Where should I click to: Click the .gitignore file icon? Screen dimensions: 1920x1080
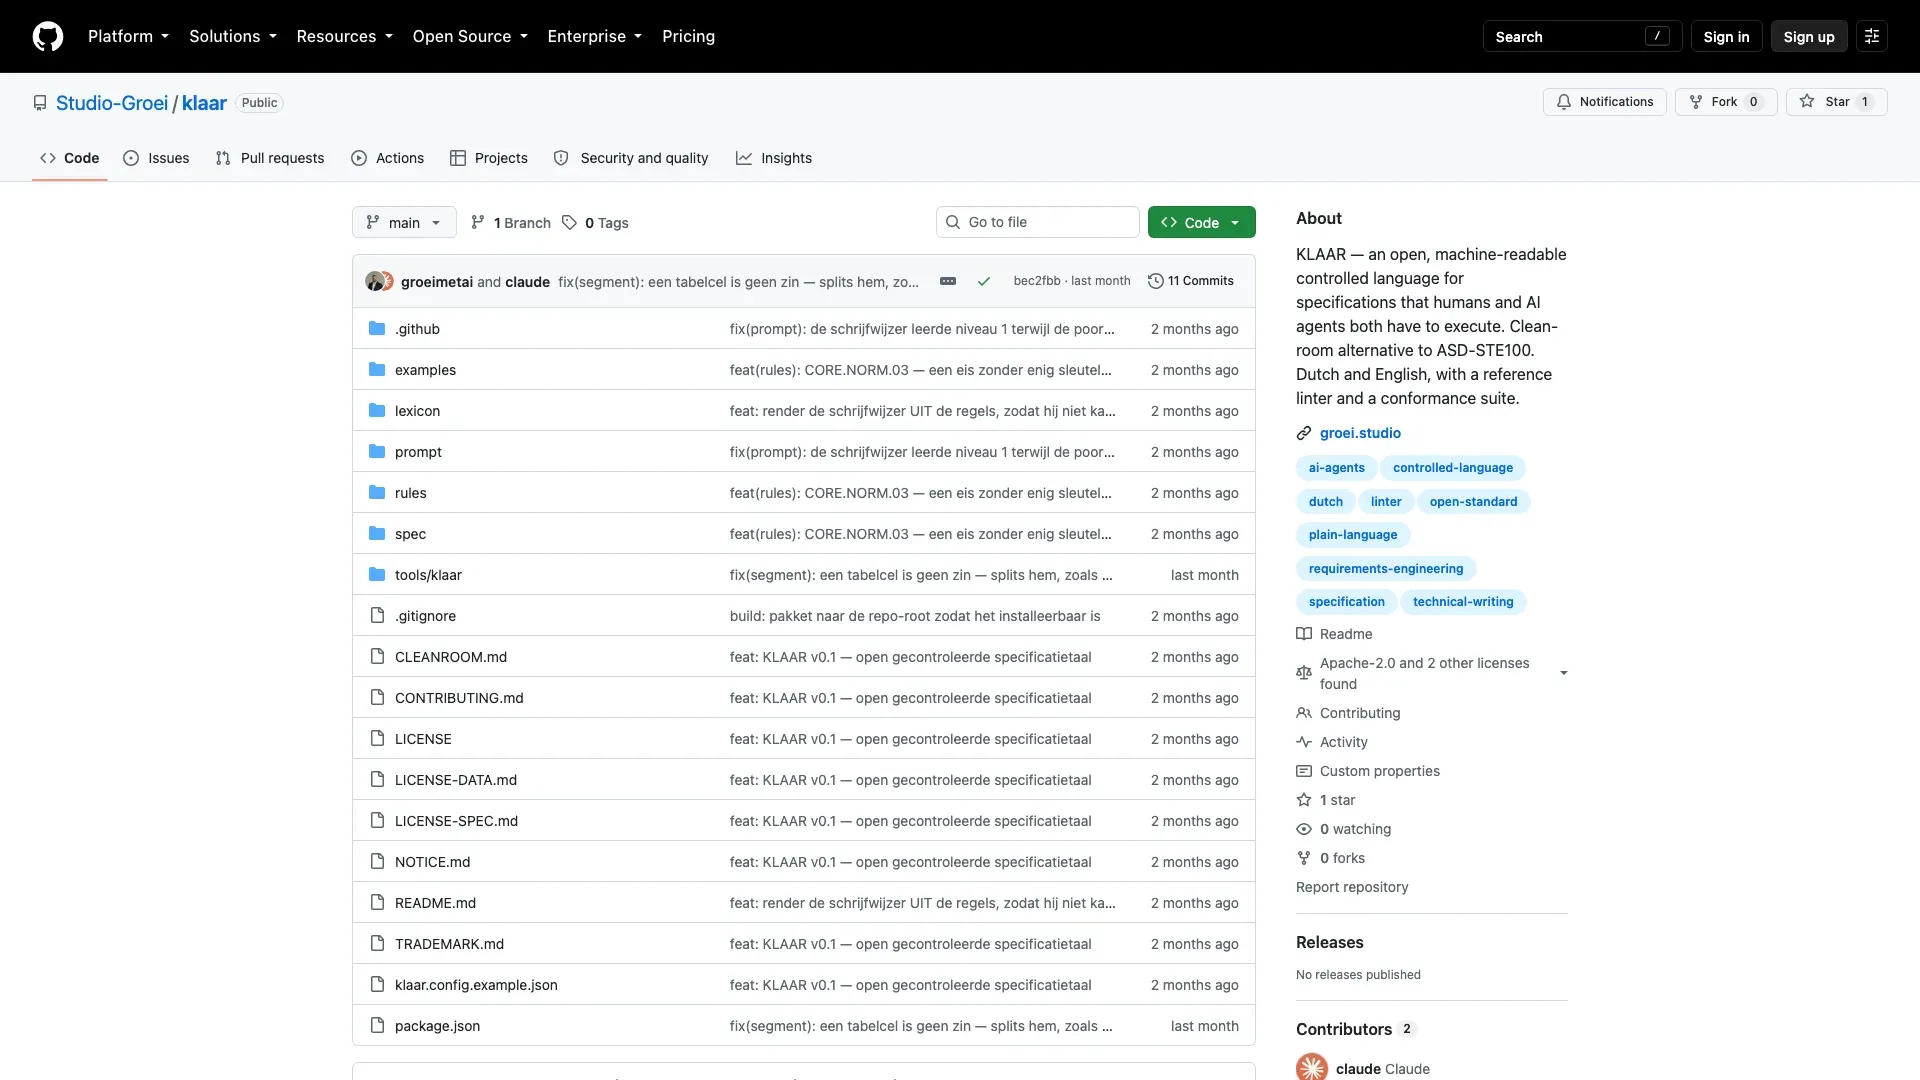tap(377, 616)
